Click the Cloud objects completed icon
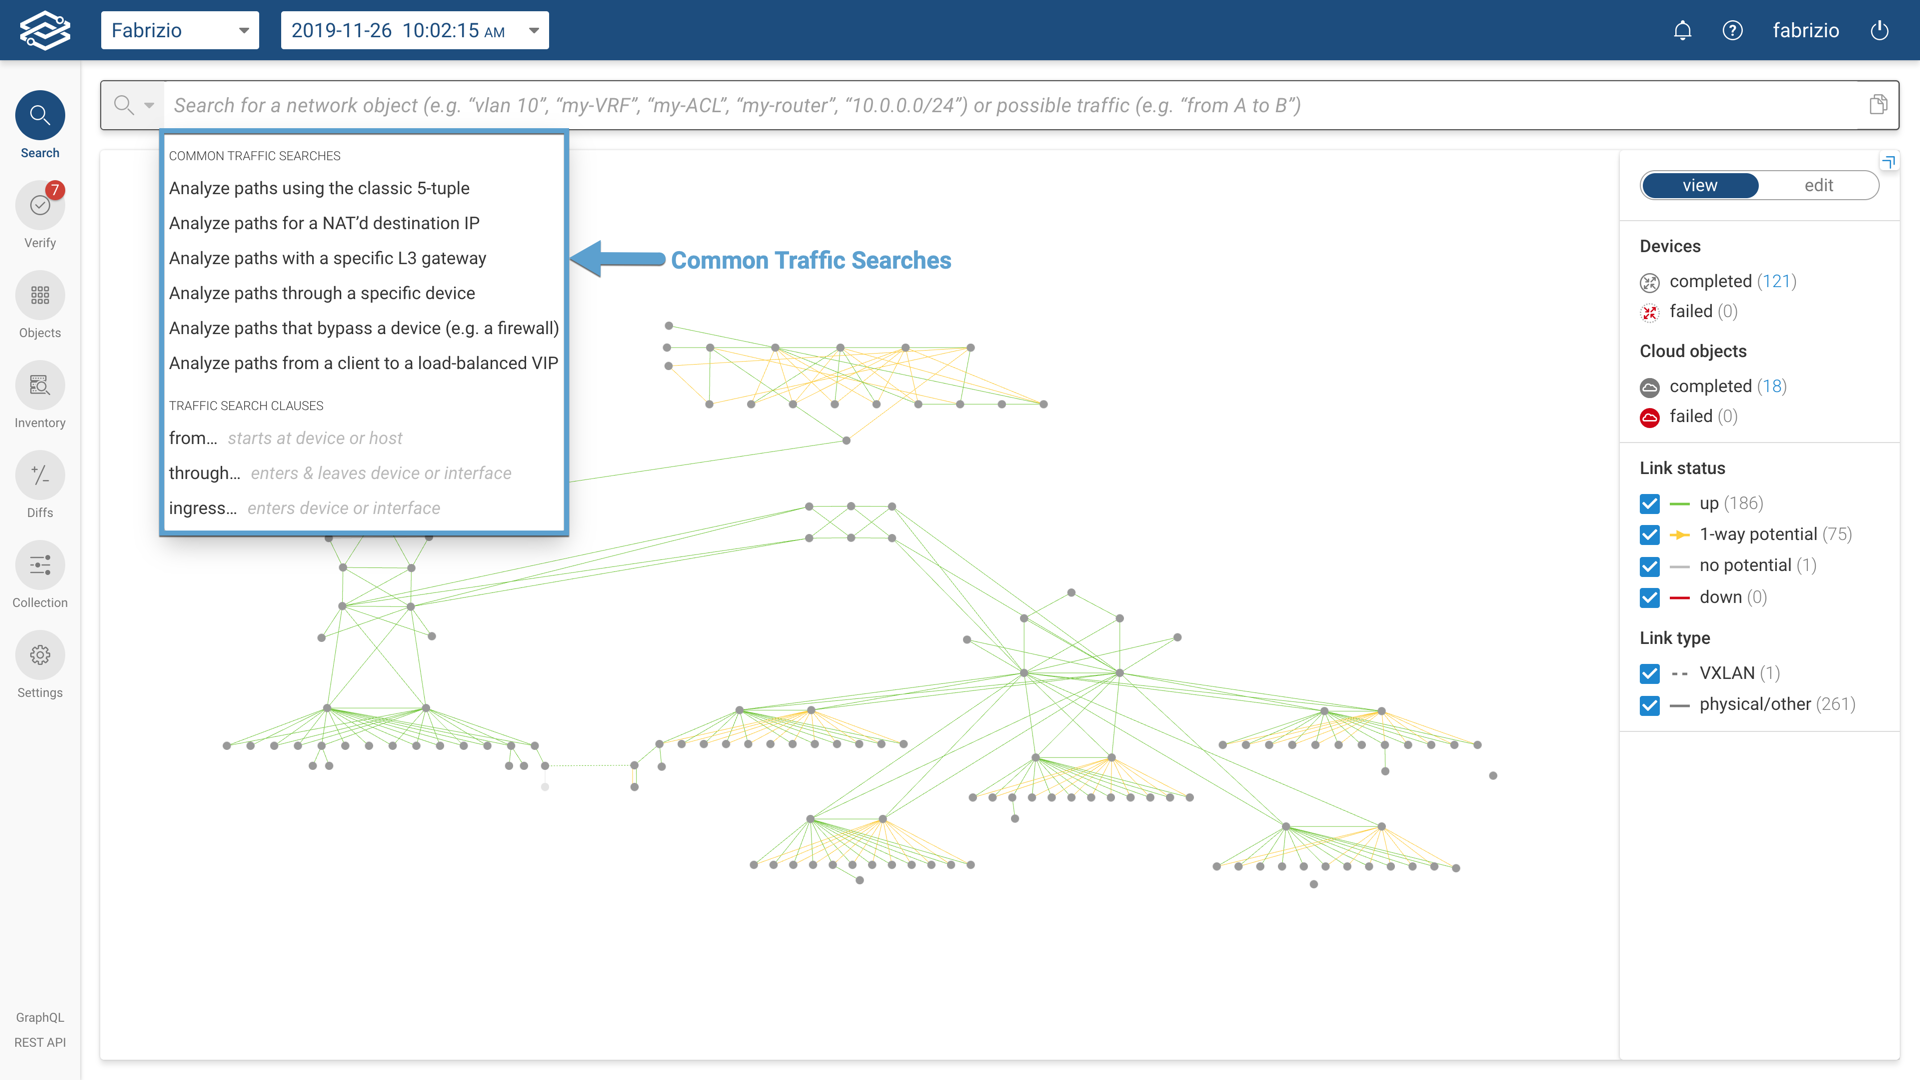 [1650, 387]
